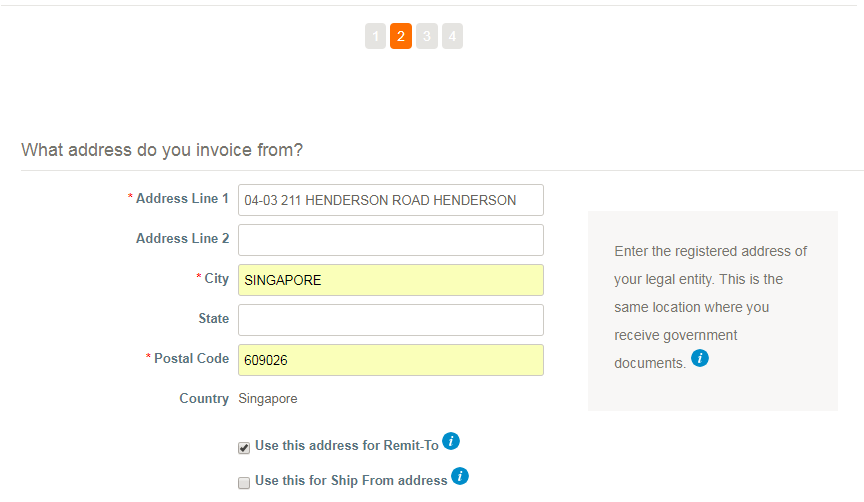Click the empty State input box

[391, 320]
